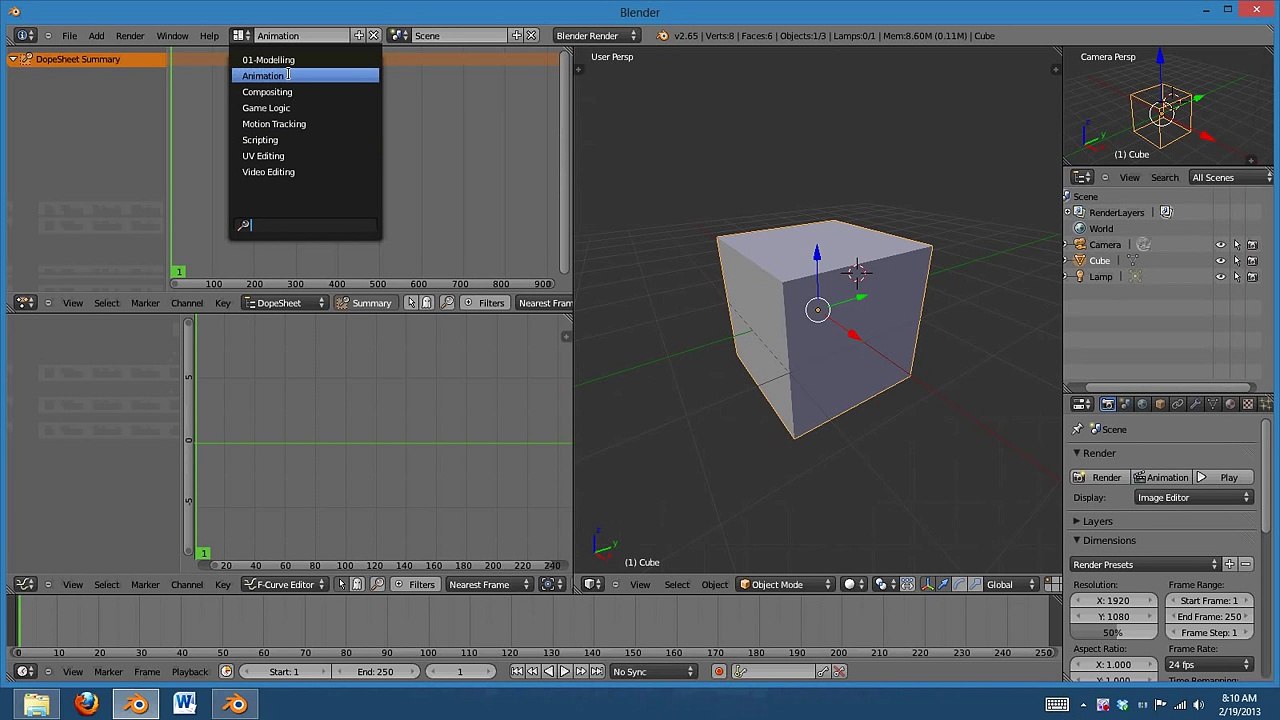Screen dimensions: 1280x720
Task: Open the F-Curve Editor mode dropdown
Action: 285,584
